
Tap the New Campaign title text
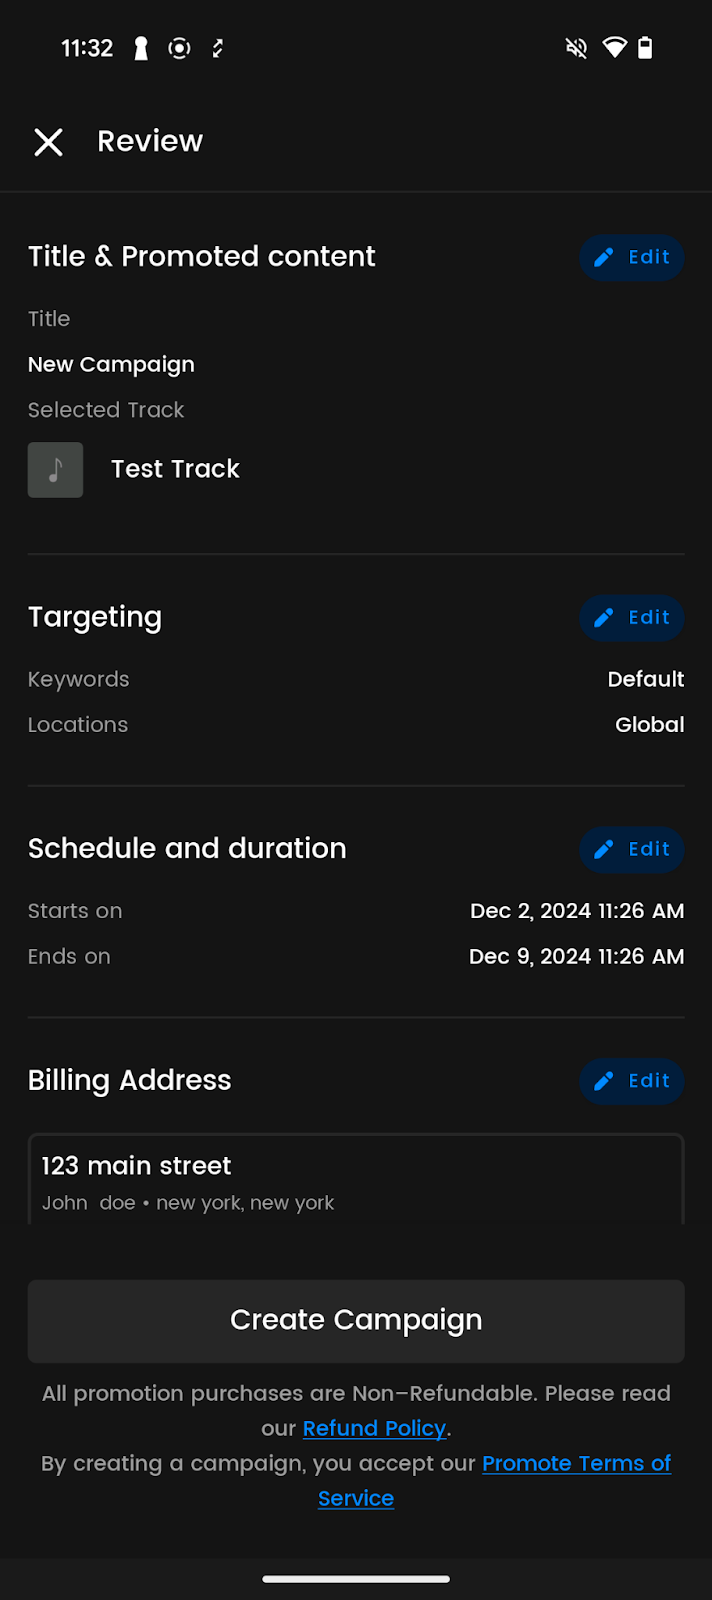point(111,365)
